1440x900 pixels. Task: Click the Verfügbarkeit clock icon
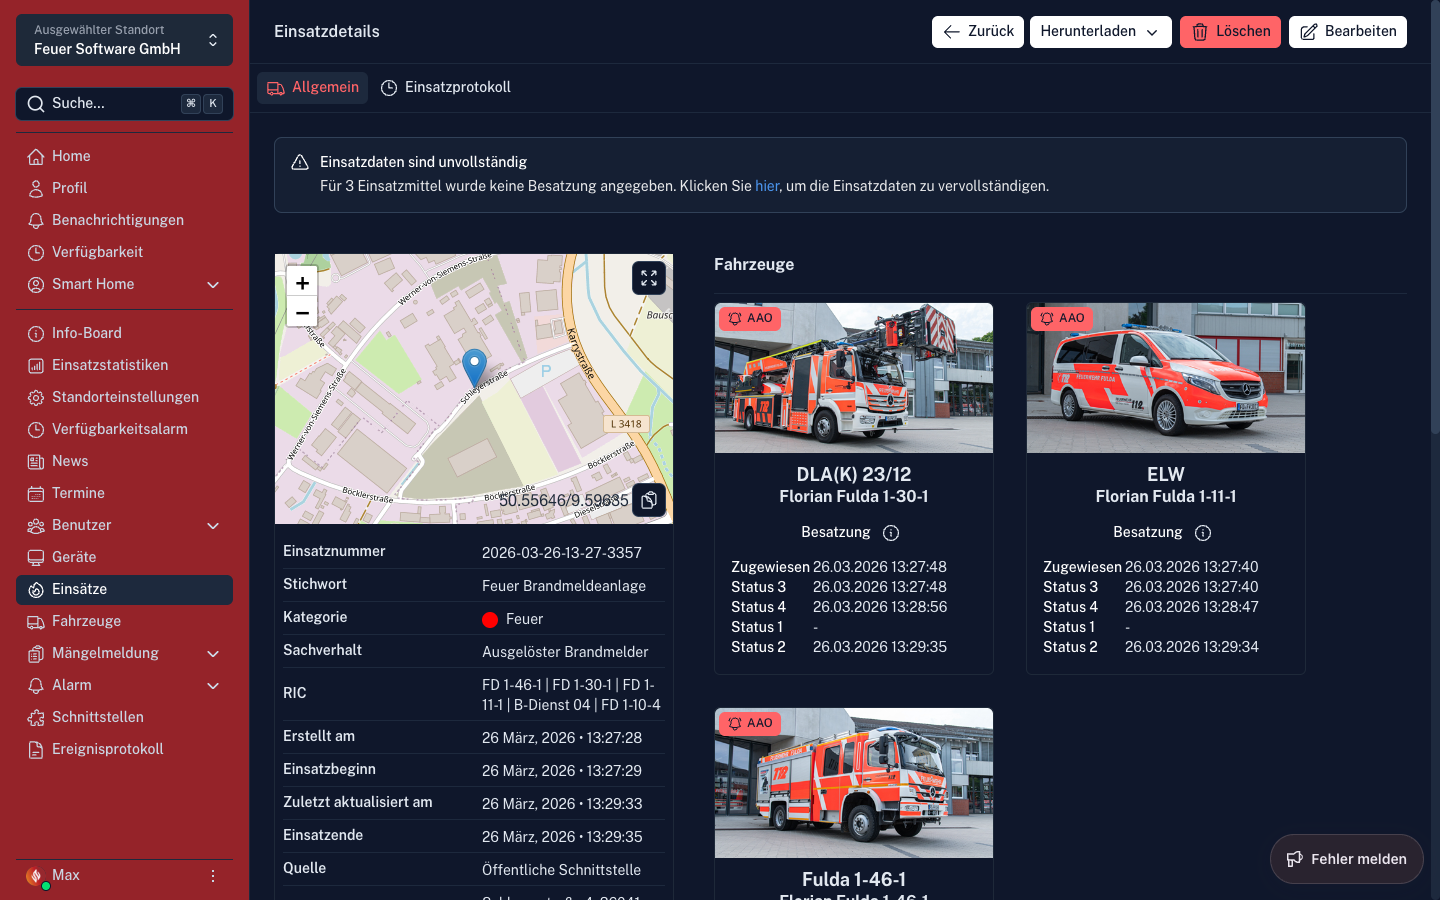(36, 252)
